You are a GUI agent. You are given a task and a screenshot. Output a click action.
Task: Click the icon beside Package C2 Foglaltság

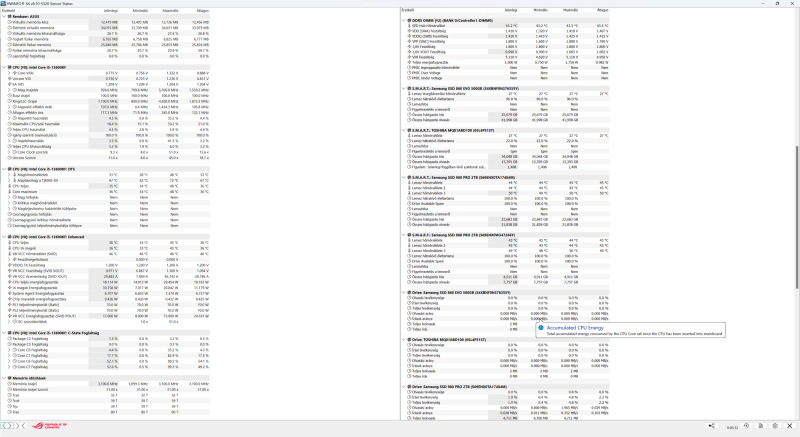(x=10, y=339)
